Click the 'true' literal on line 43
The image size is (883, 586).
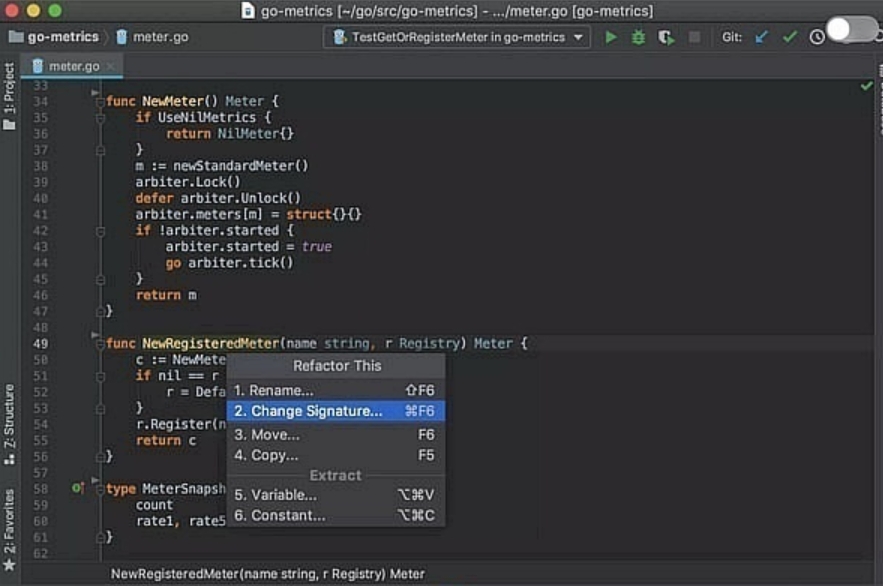click(316, 247)
